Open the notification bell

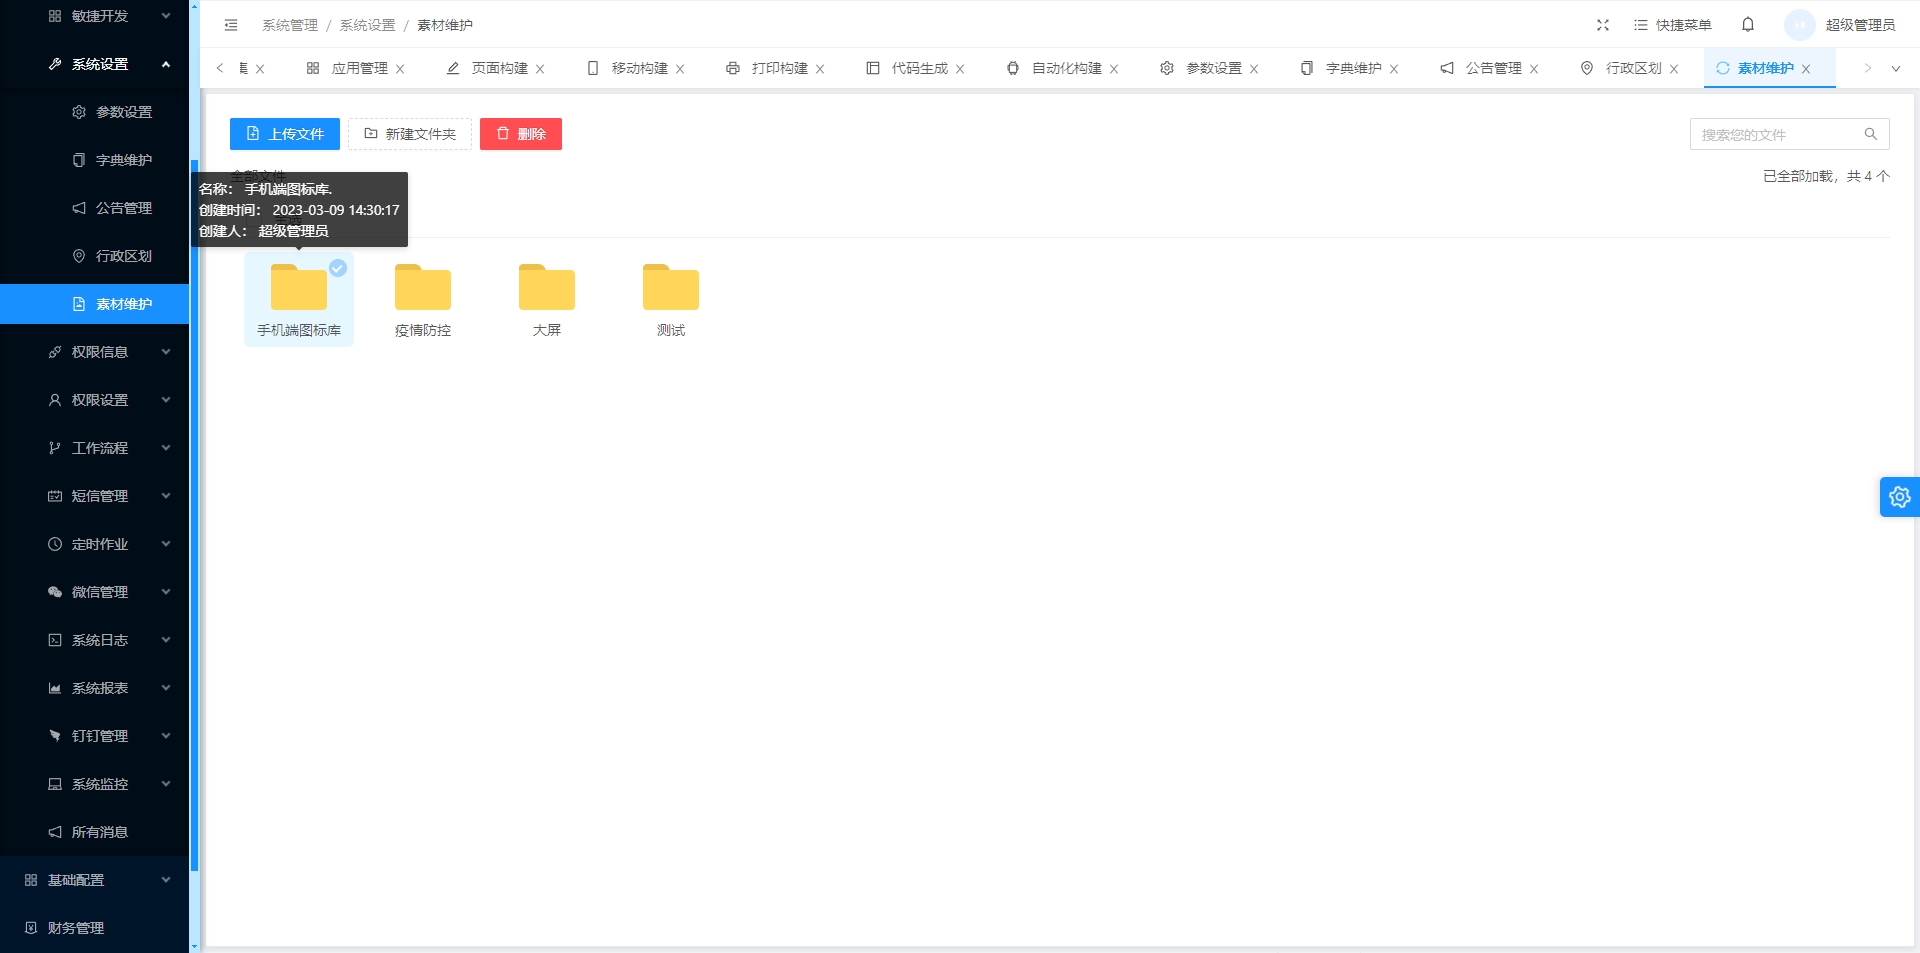pyautogui.click(x=1748, y=25)
